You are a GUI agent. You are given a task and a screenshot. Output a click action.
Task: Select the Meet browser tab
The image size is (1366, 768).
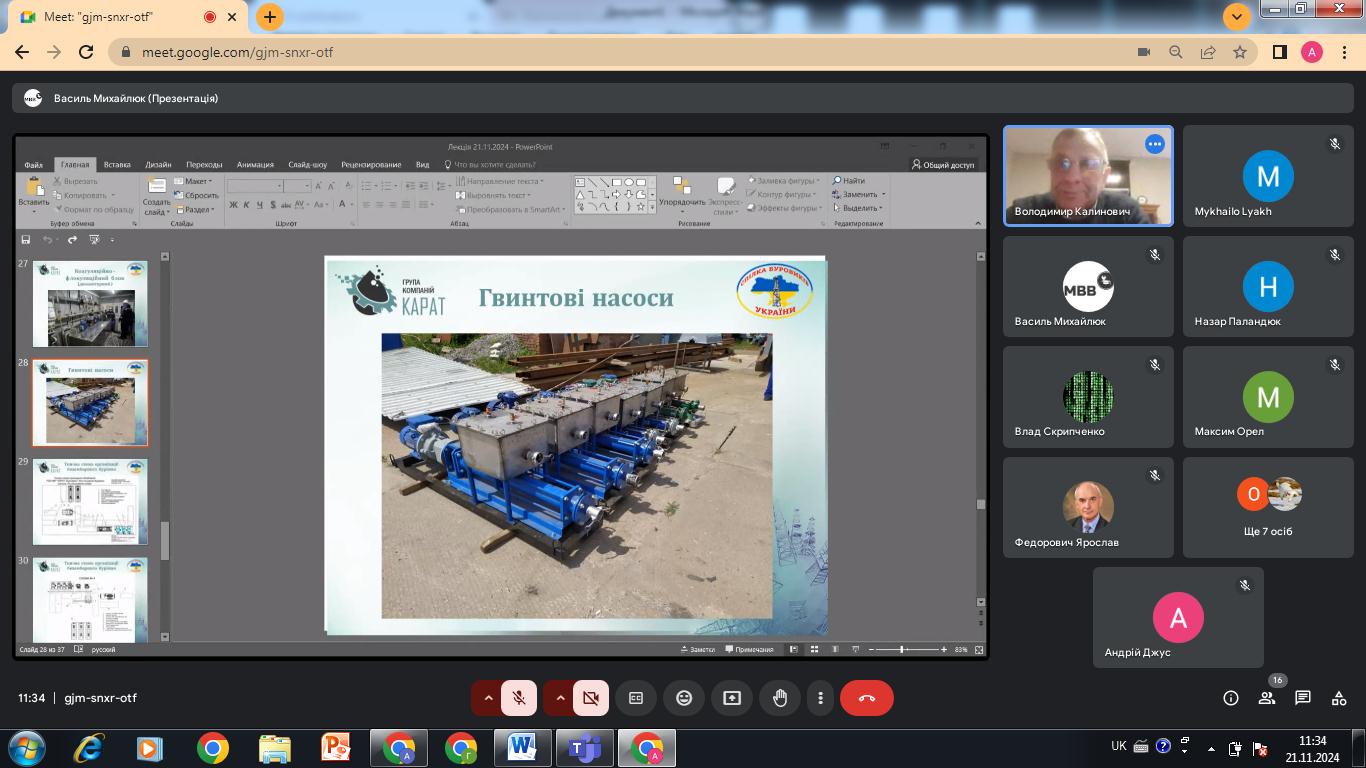[120, 17]
